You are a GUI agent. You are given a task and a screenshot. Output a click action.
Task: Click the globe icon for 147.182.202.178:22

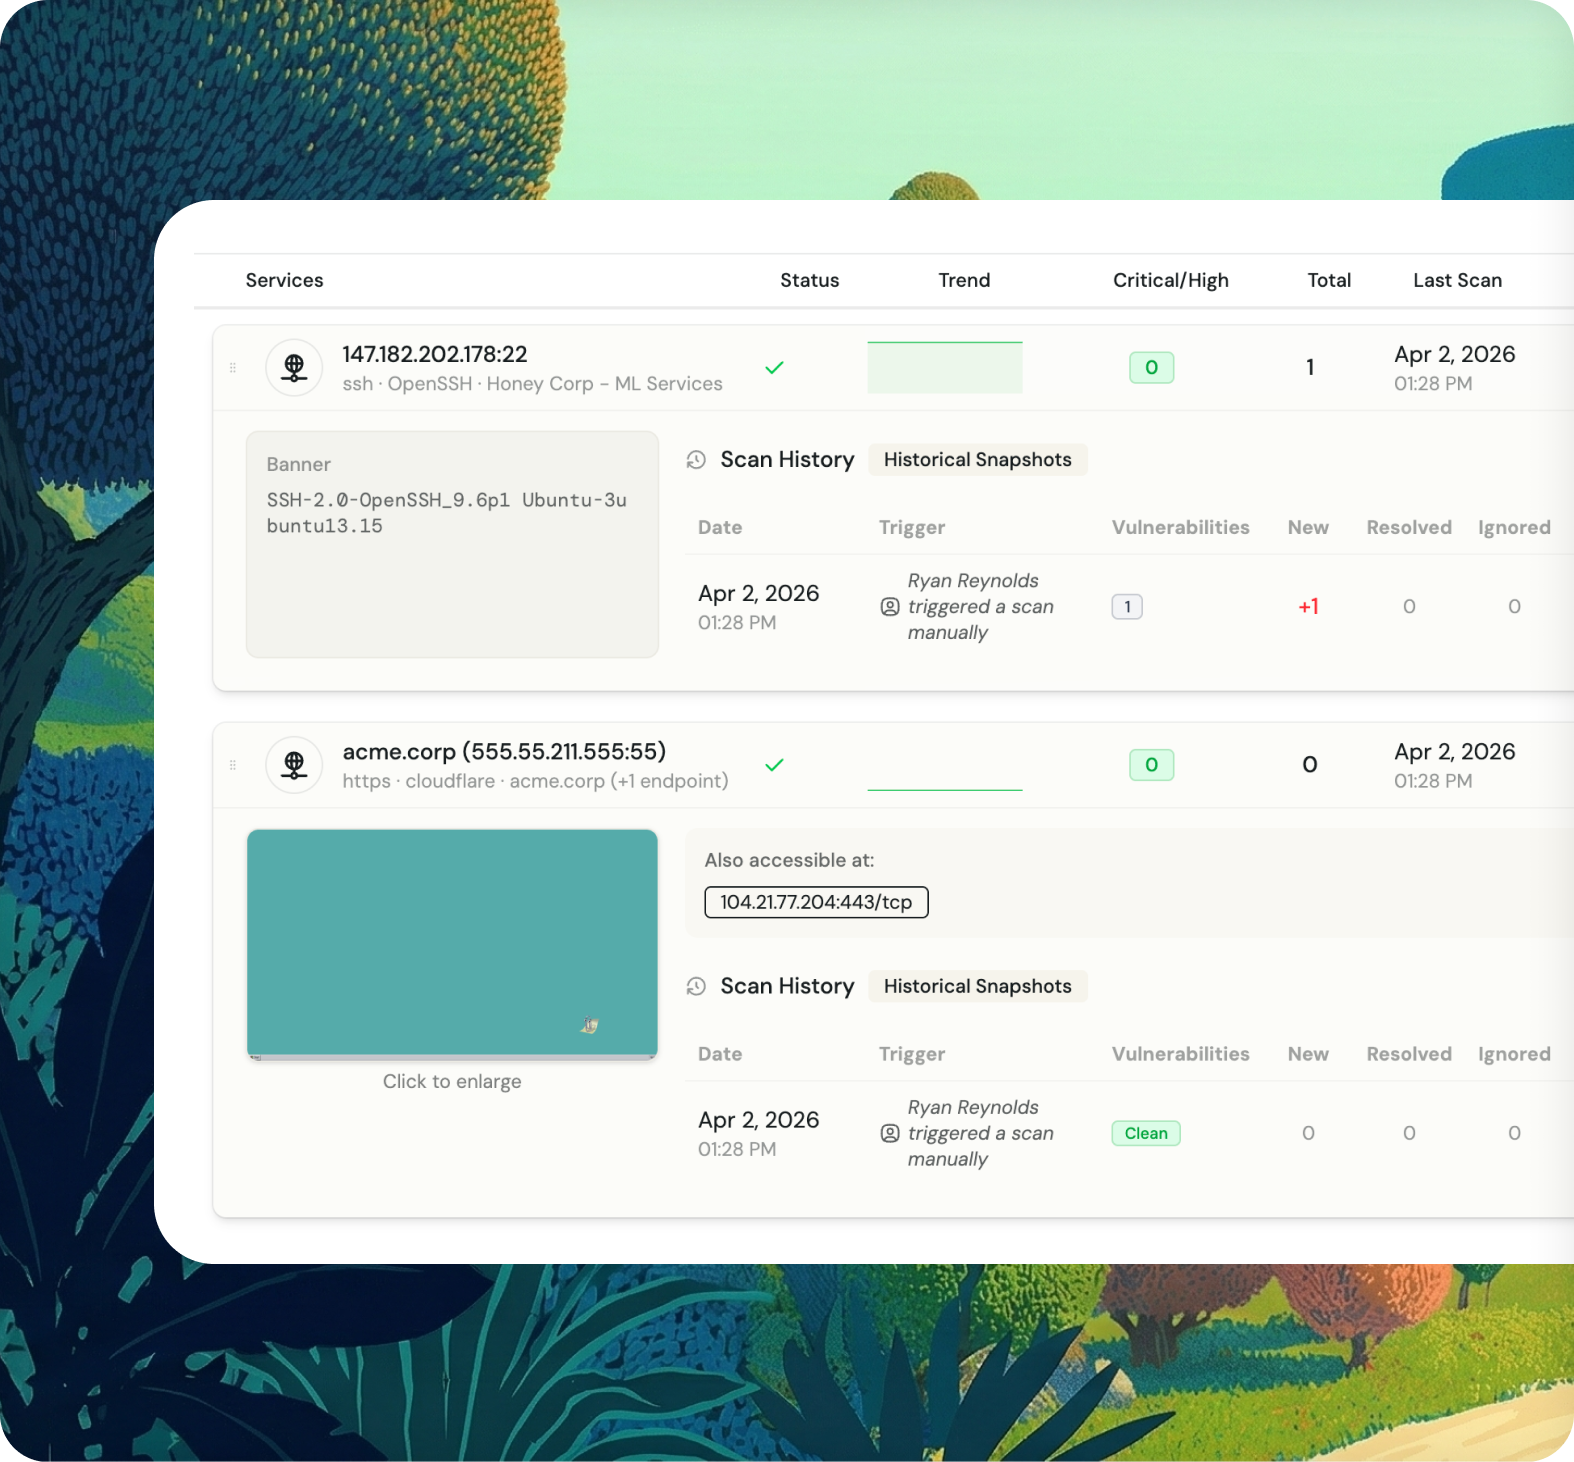point(294,368)
